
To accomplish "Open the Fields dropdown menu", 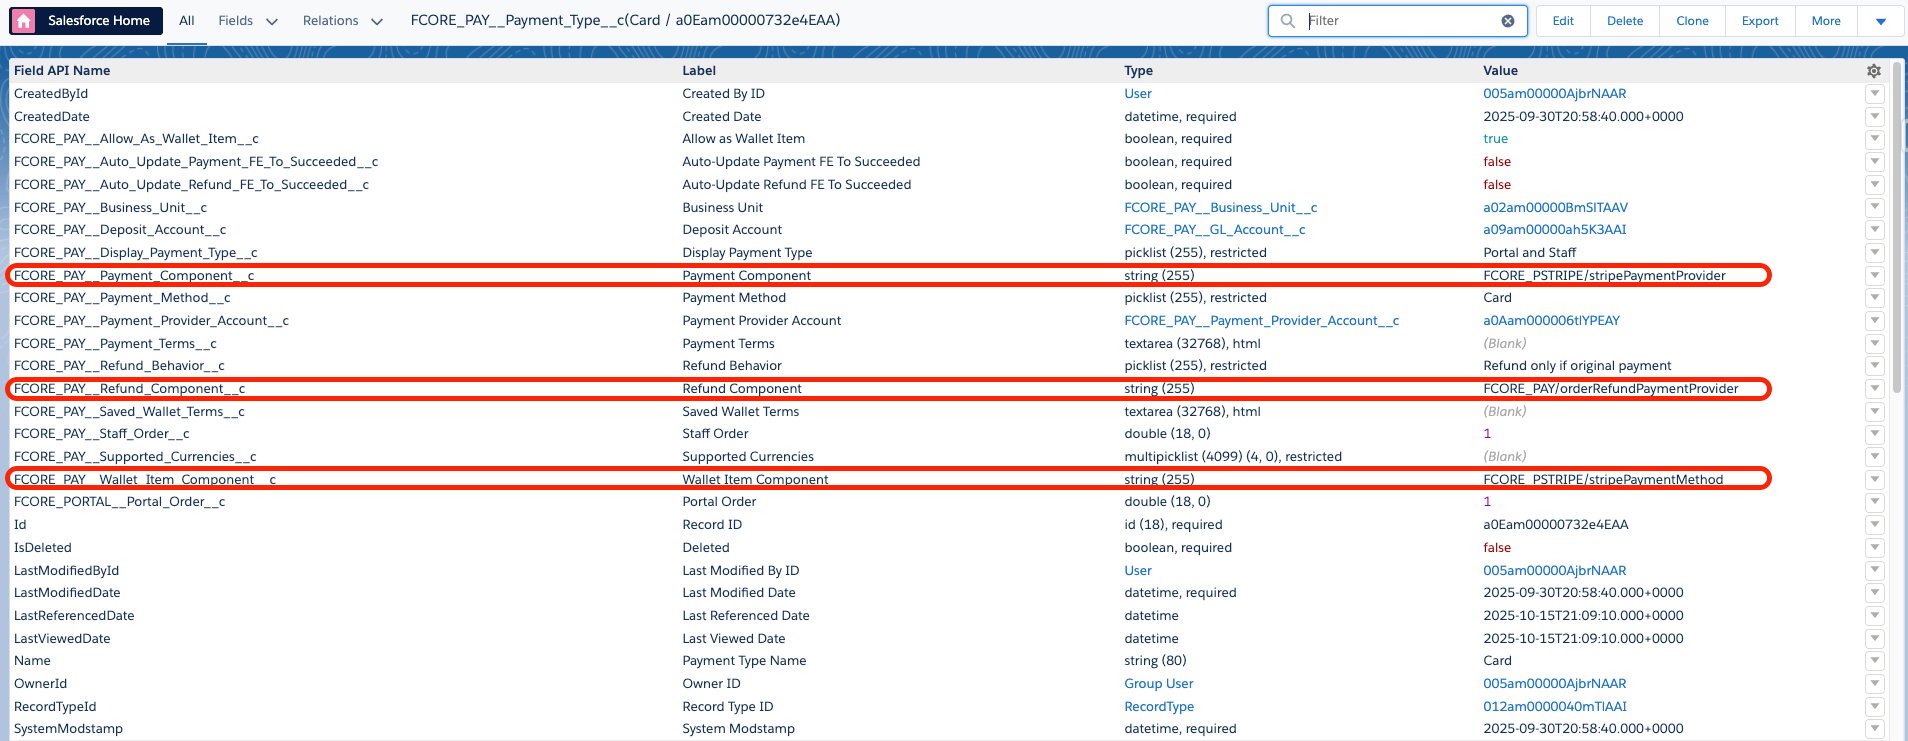I will coord(248,21).
